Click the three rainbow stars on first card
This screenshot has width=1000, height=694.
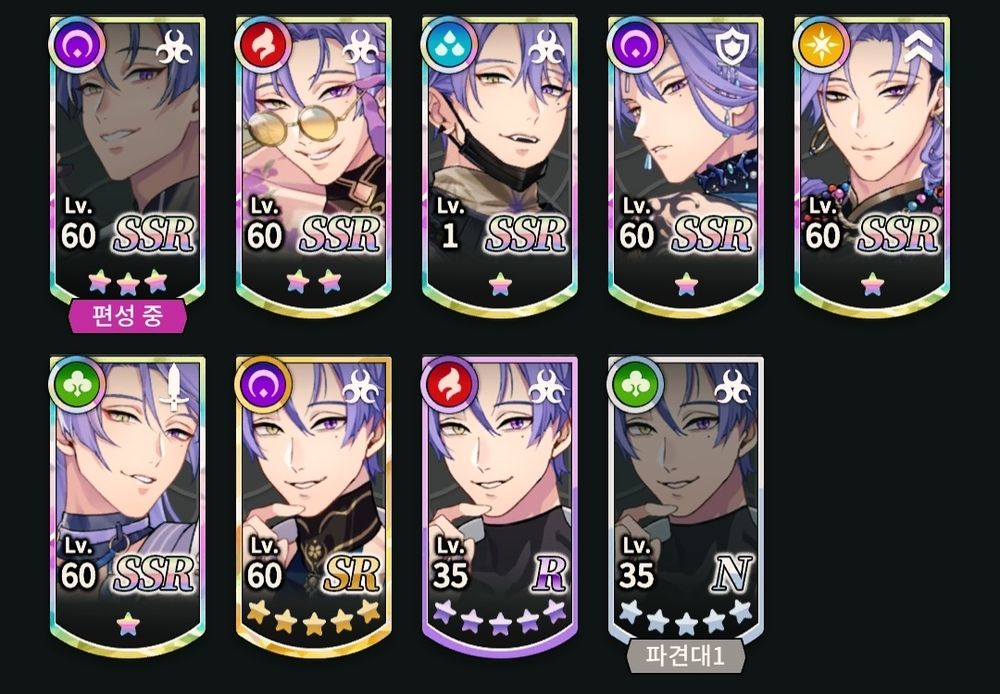pos(128,282)
